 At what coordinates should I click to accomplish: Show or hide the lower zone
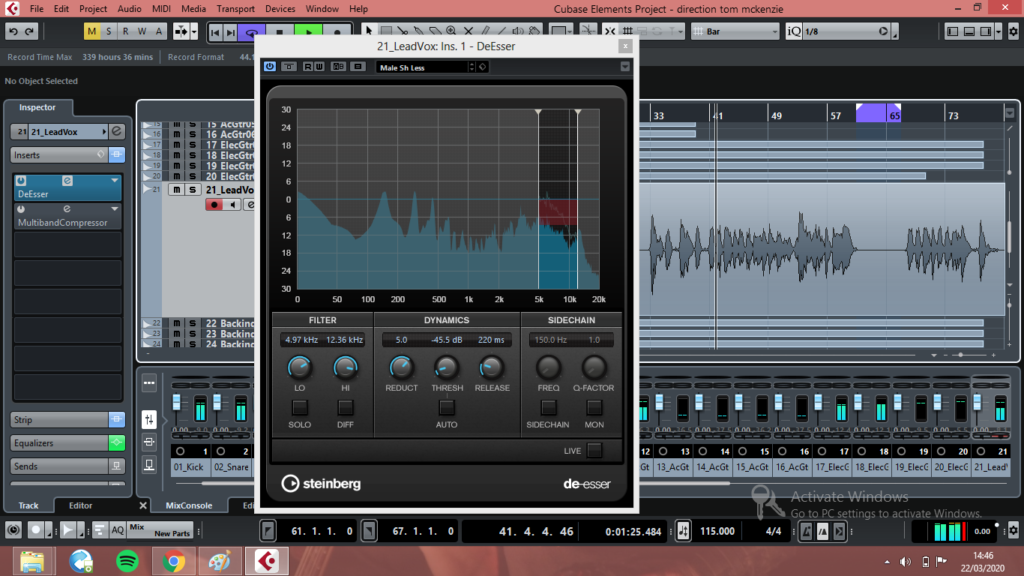[x=969, y=31]
